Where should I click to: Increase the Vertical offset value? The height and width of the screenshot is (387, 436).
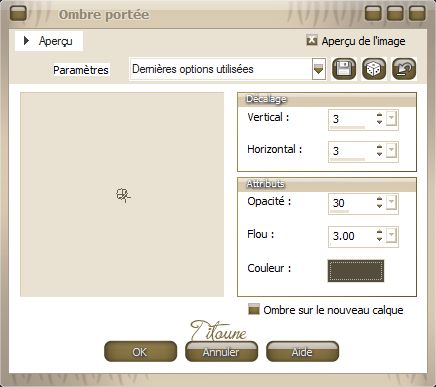click(x=379, y=115)
